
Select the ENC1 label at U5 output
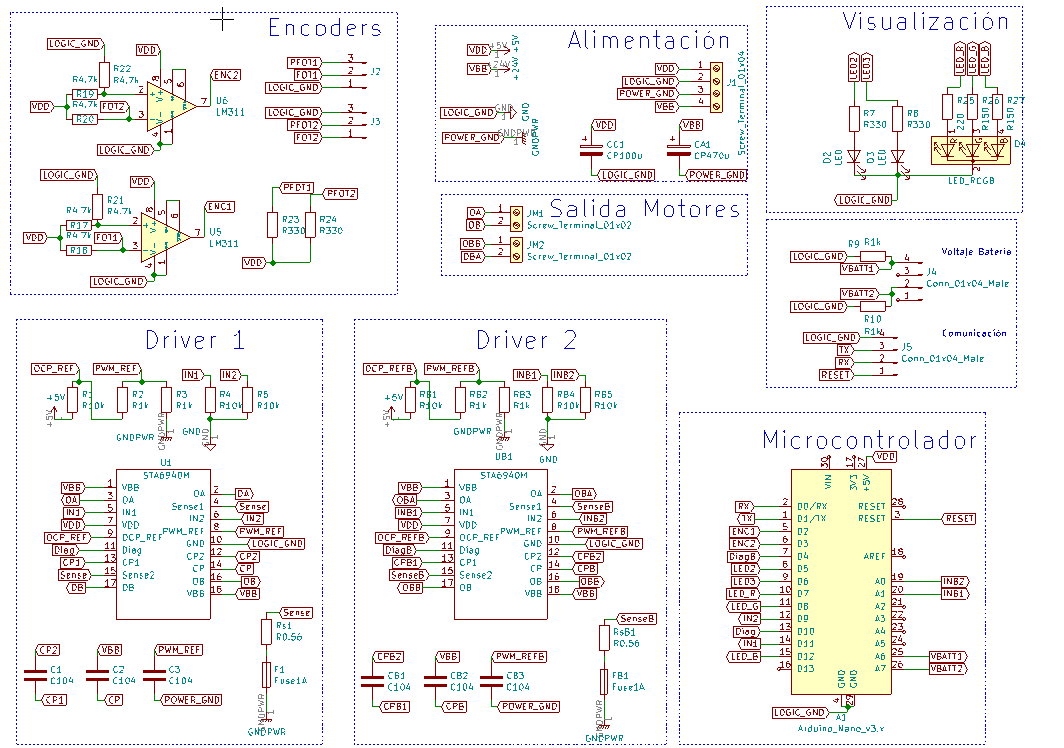(219, 206)
